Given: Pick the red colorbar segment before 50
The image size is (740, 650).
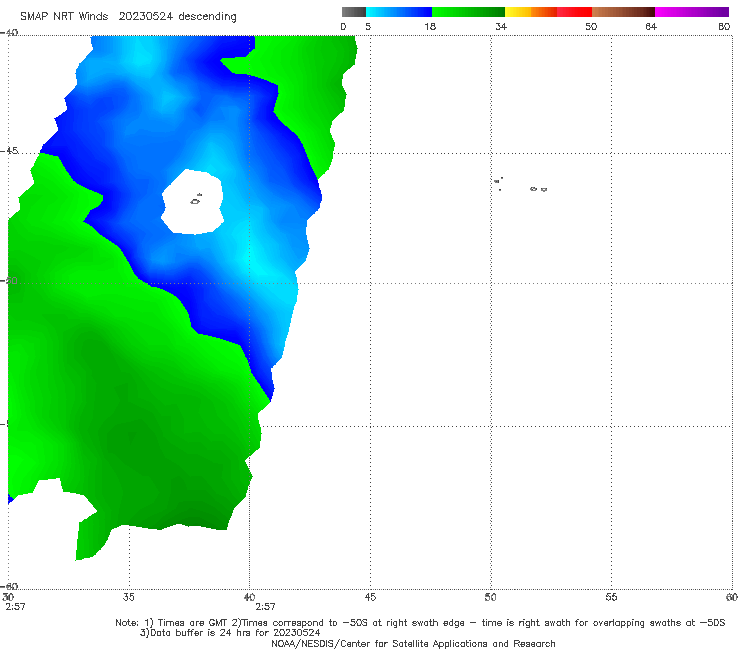Looking at the screenshot, I should pos(574,12).
